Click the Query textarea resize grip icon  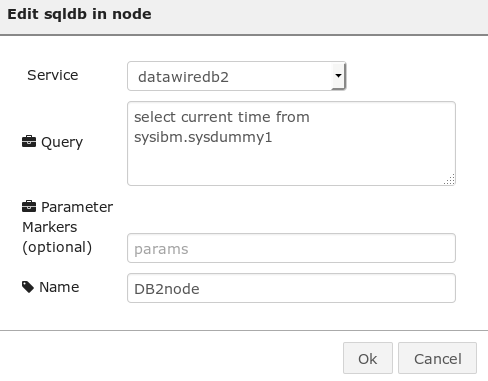450,180
